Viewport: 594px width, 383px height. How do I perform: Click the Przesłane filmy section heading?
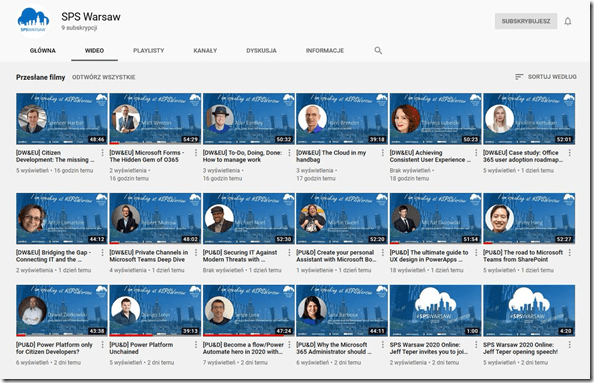(41, 77)
